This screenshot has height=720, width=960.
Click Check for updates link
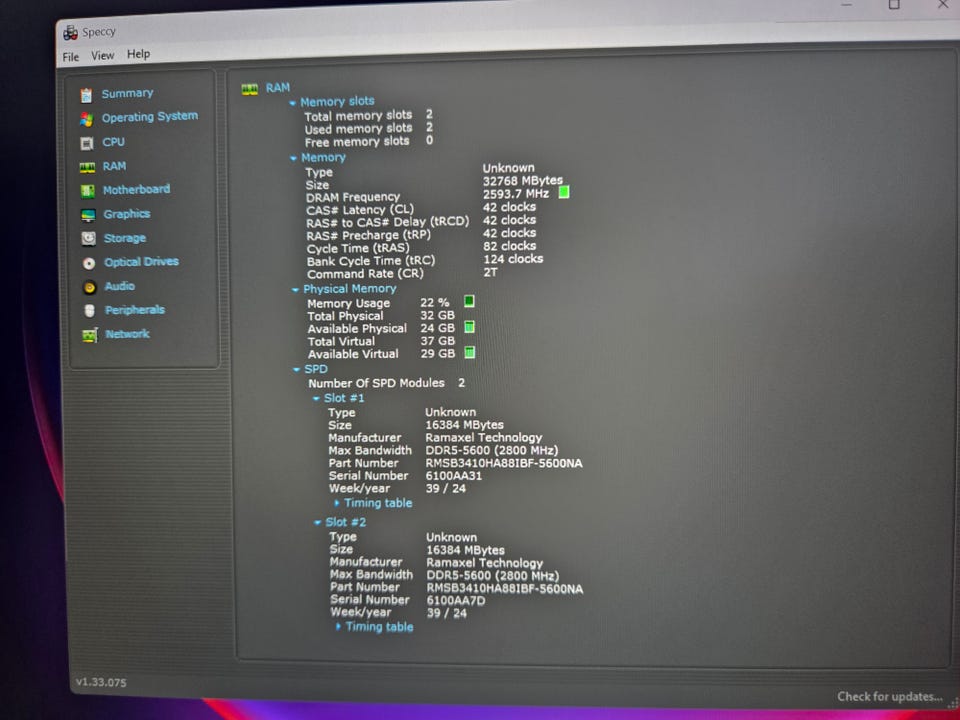tap(890, 697)
